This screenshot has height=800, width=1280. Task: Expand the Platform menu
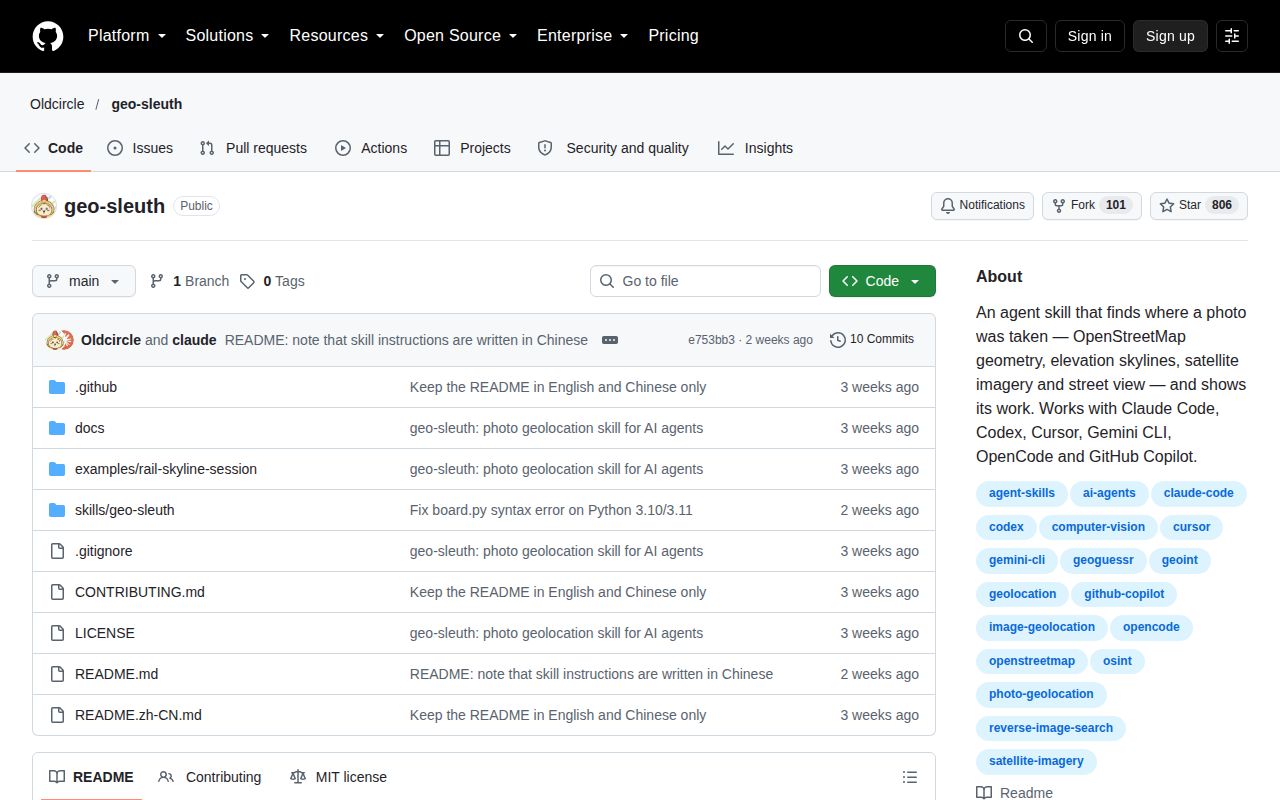point(127,36)
